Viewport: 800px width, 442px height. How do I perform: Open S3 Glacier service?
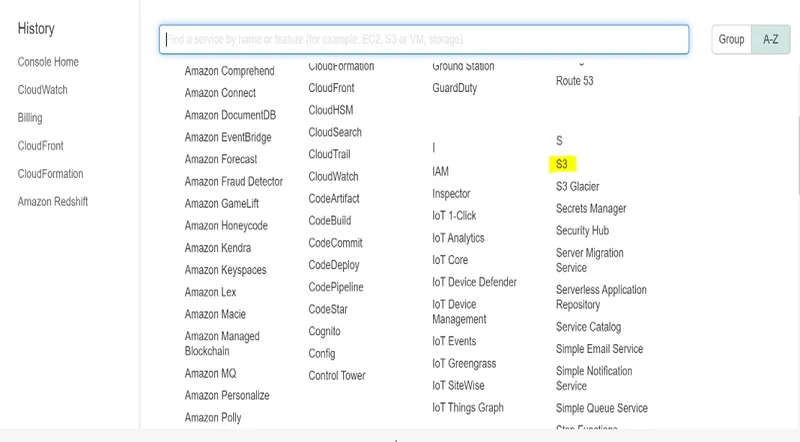(578, 186)
